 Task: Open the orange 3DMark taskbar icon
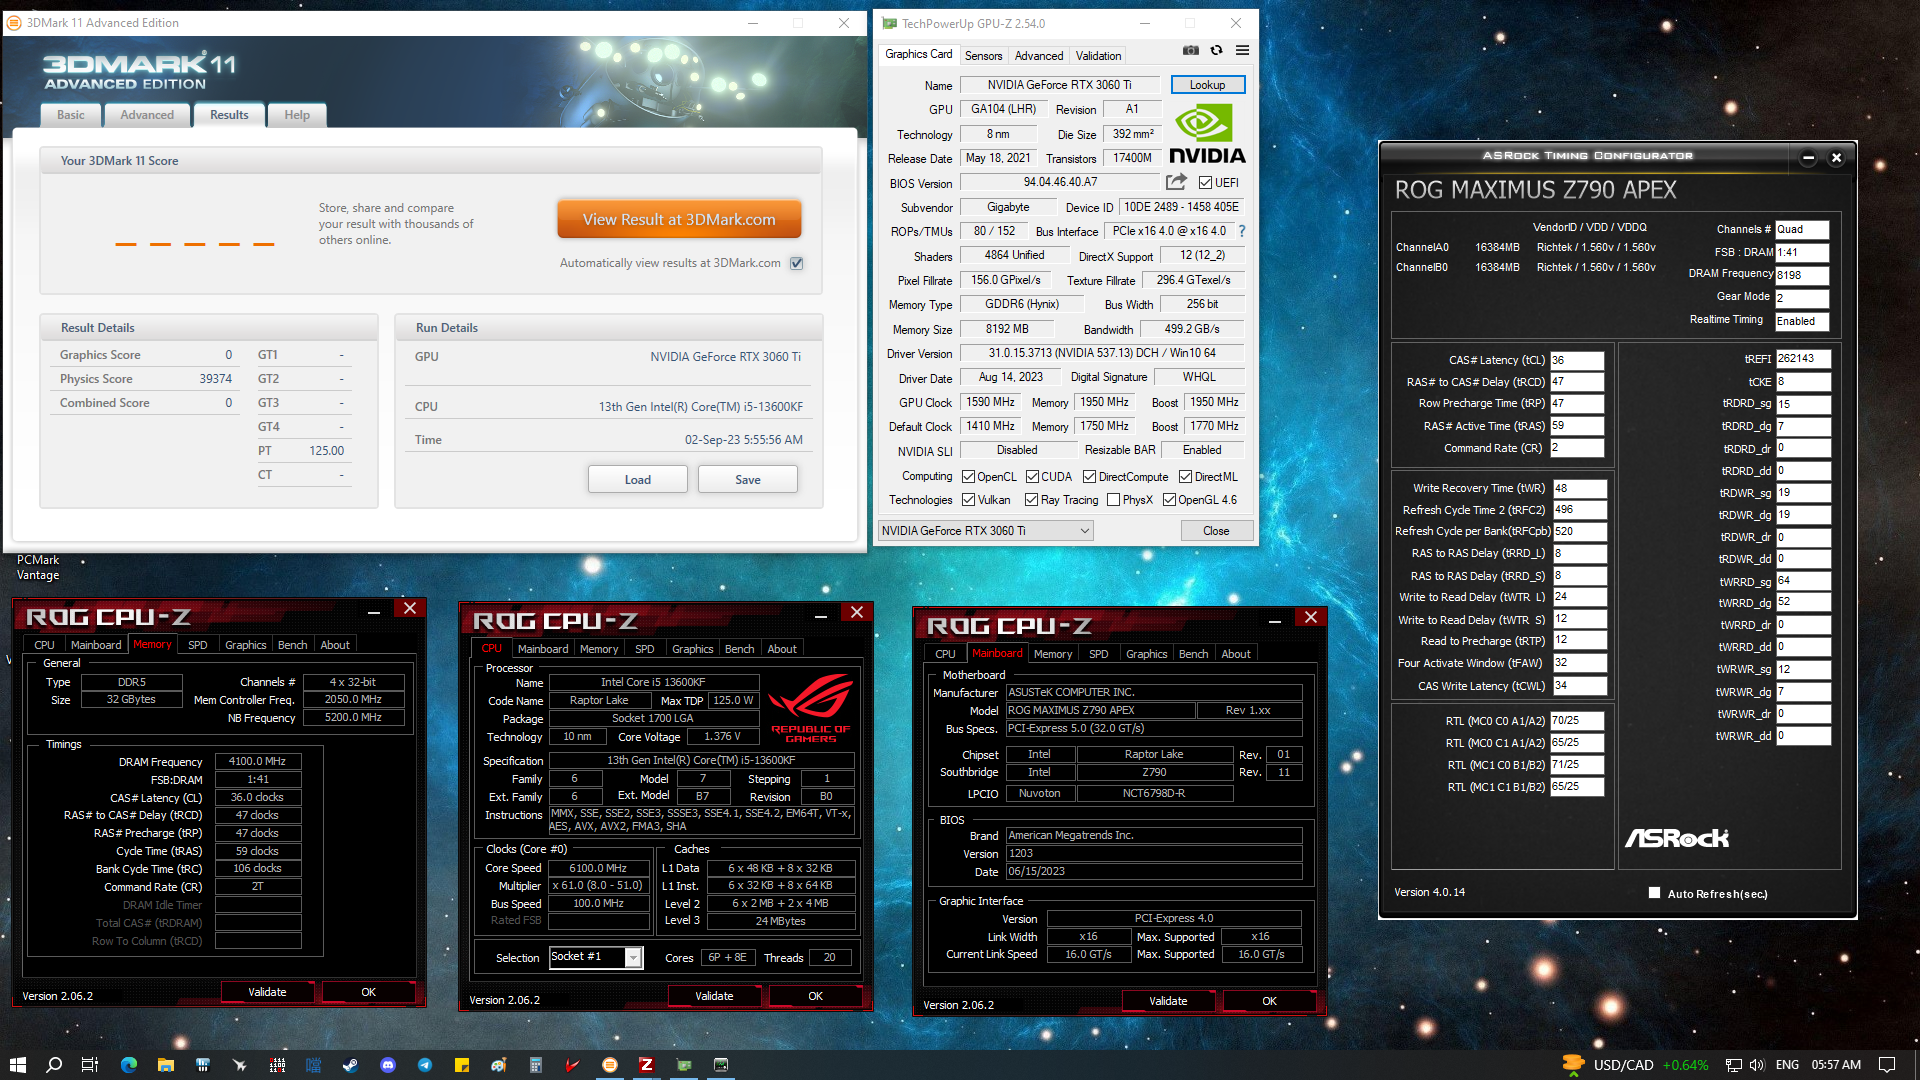click(x=610, y=1065)
